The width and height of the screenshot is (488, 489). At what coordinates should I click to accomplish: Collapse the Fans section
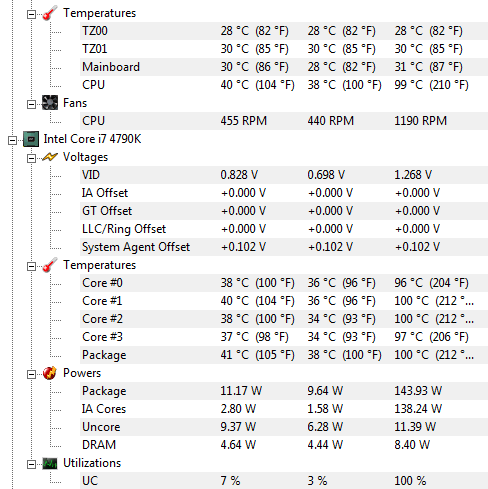coord(31,104)
